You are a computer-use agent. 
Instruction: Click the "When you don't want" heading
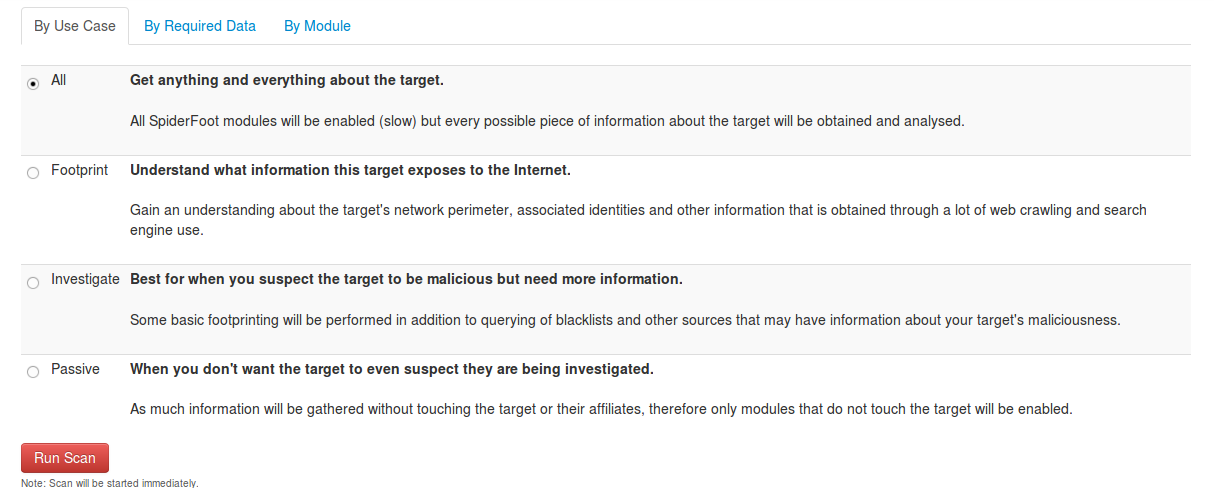pyautogui.click(x=391, y=369)
